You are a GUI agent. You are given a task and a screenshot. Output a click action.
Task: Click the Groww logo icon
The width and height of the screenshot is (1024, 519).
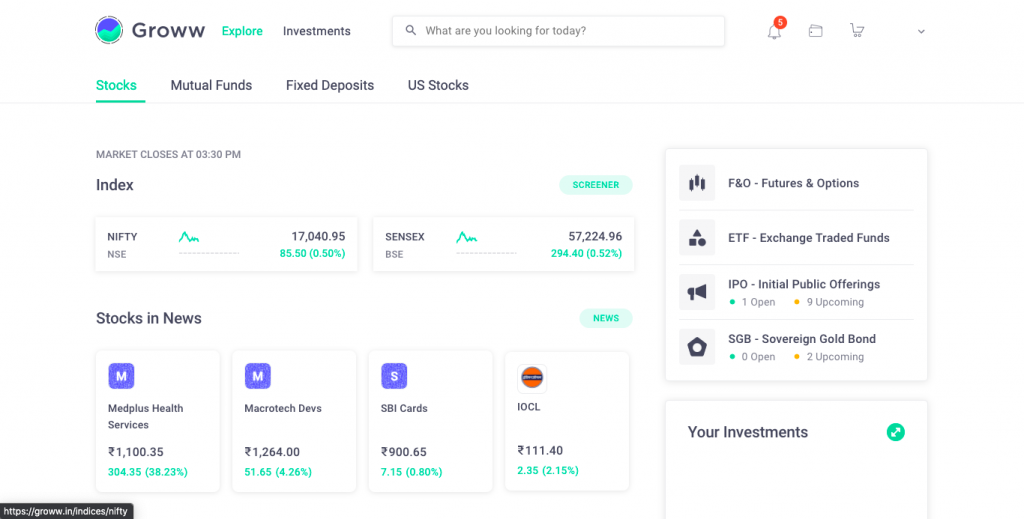[110, 31]
